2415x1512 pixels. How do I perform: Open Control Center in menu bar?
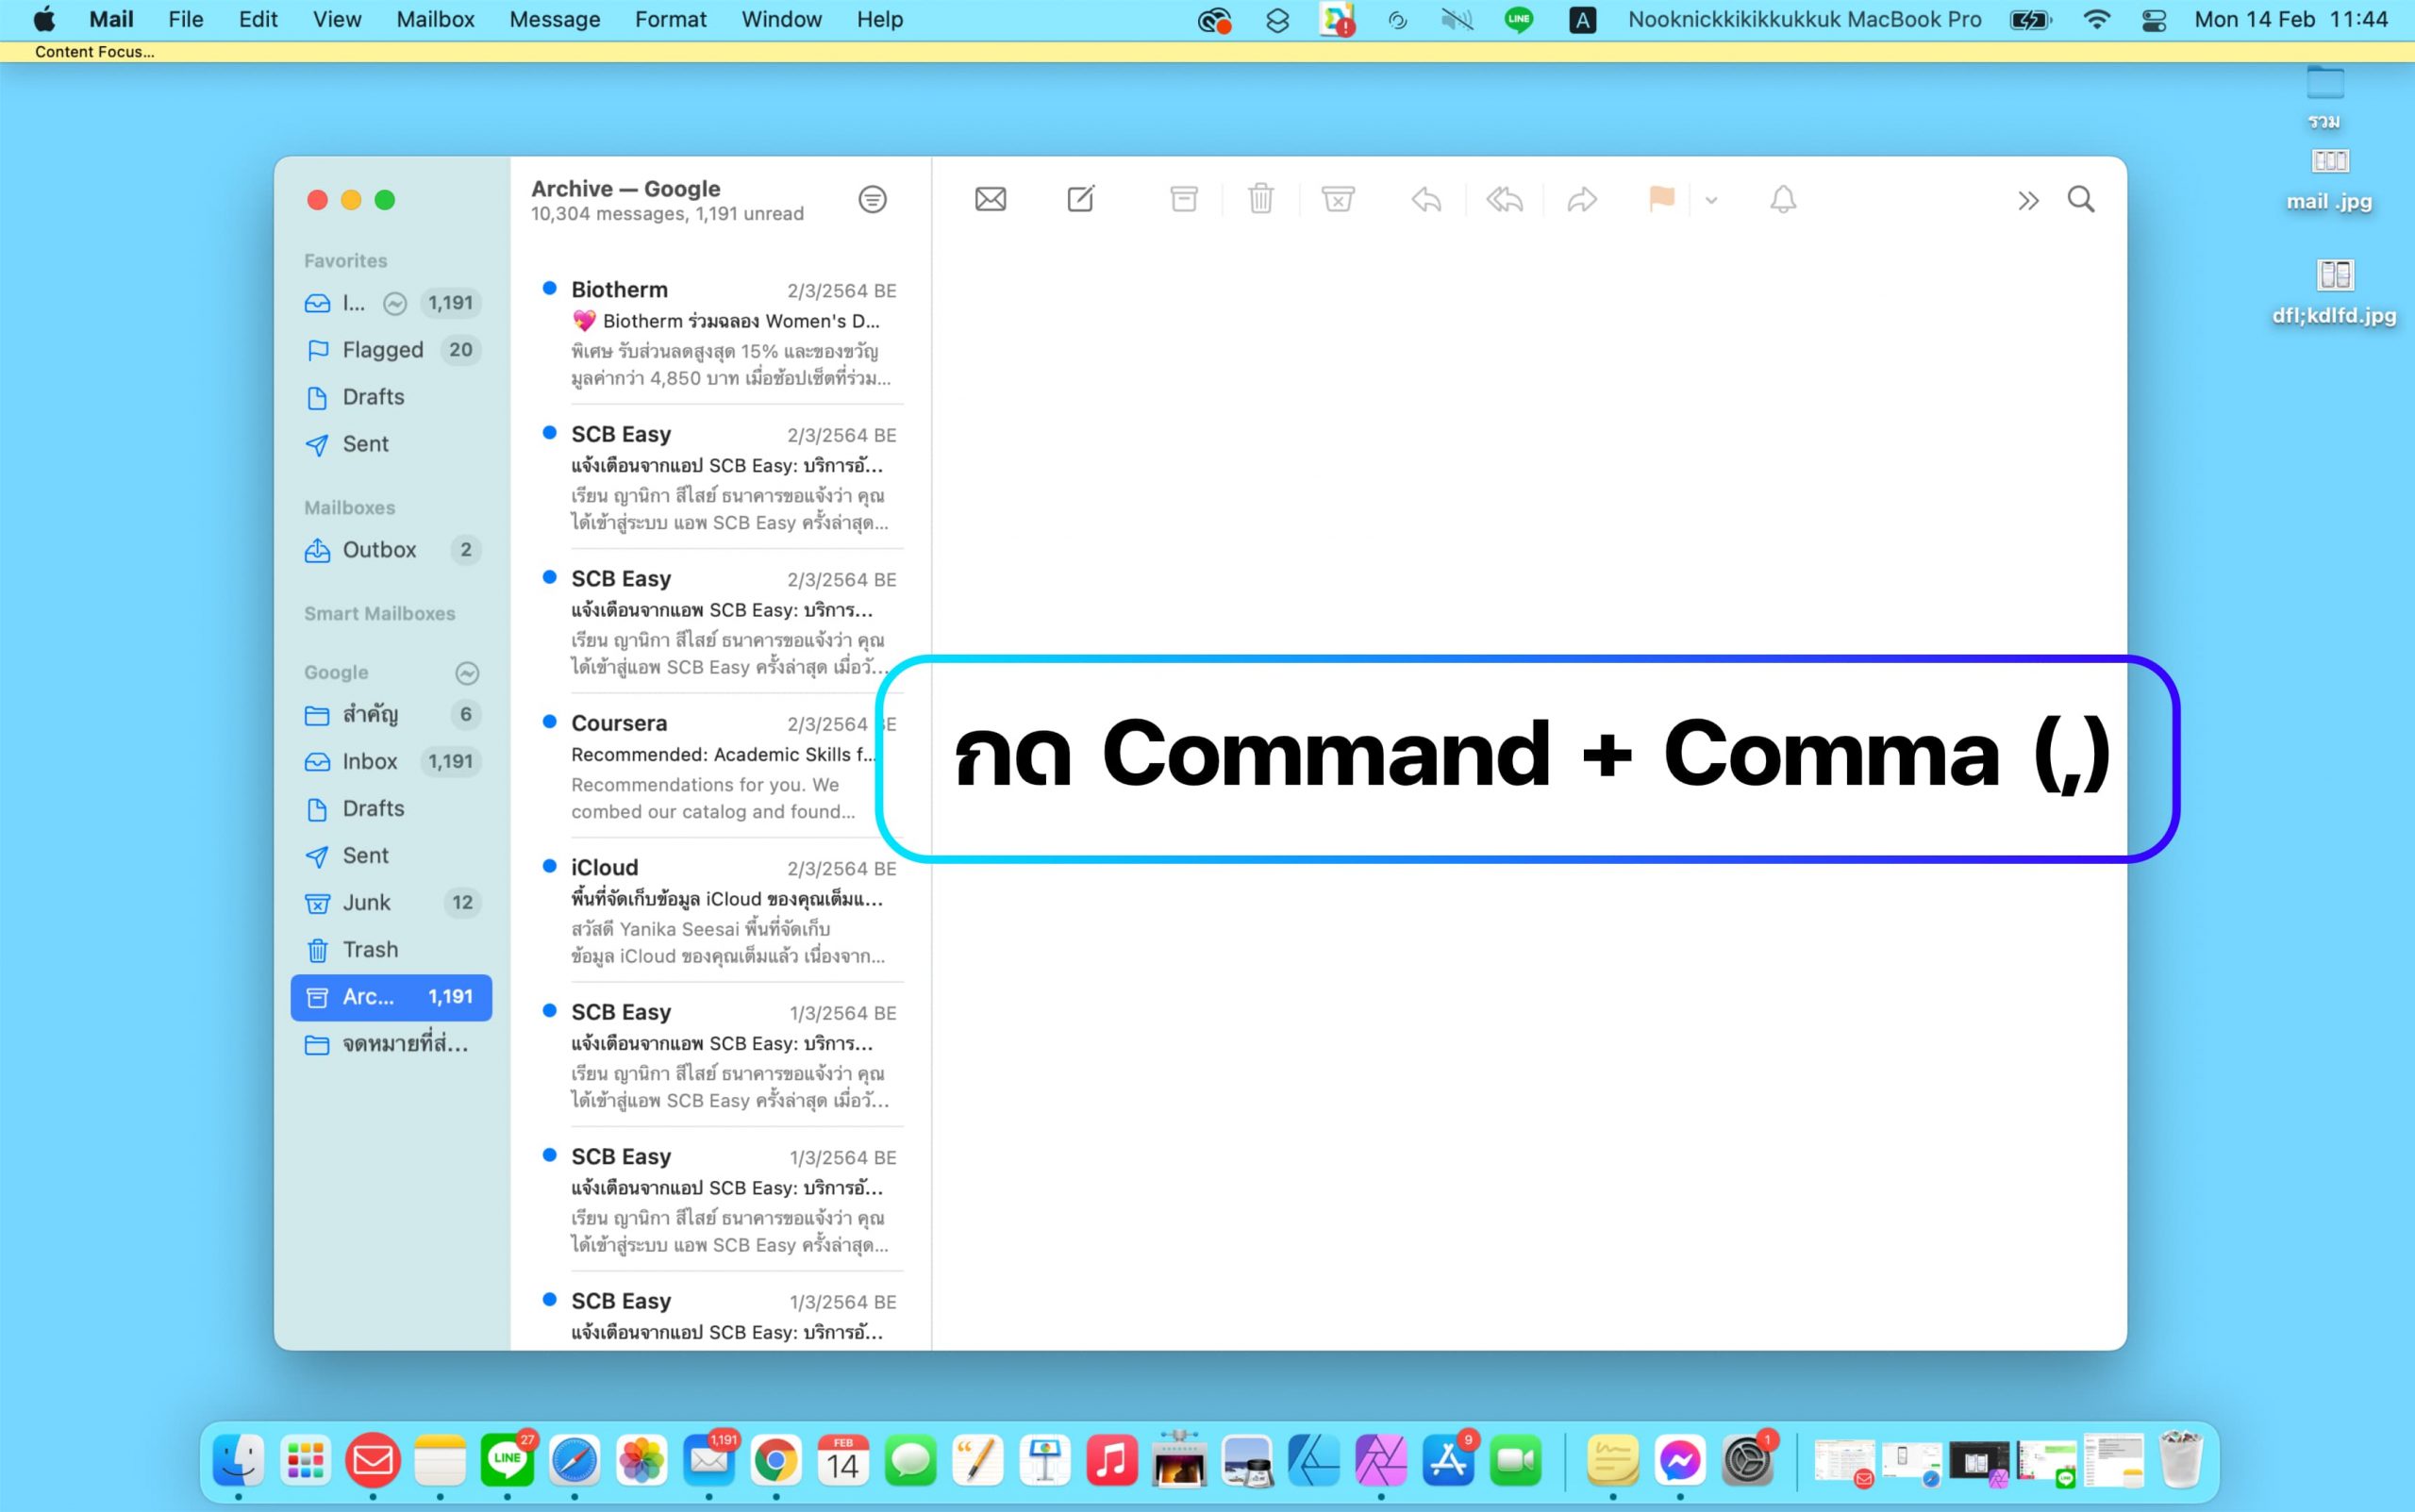[x=2153, y=19]
